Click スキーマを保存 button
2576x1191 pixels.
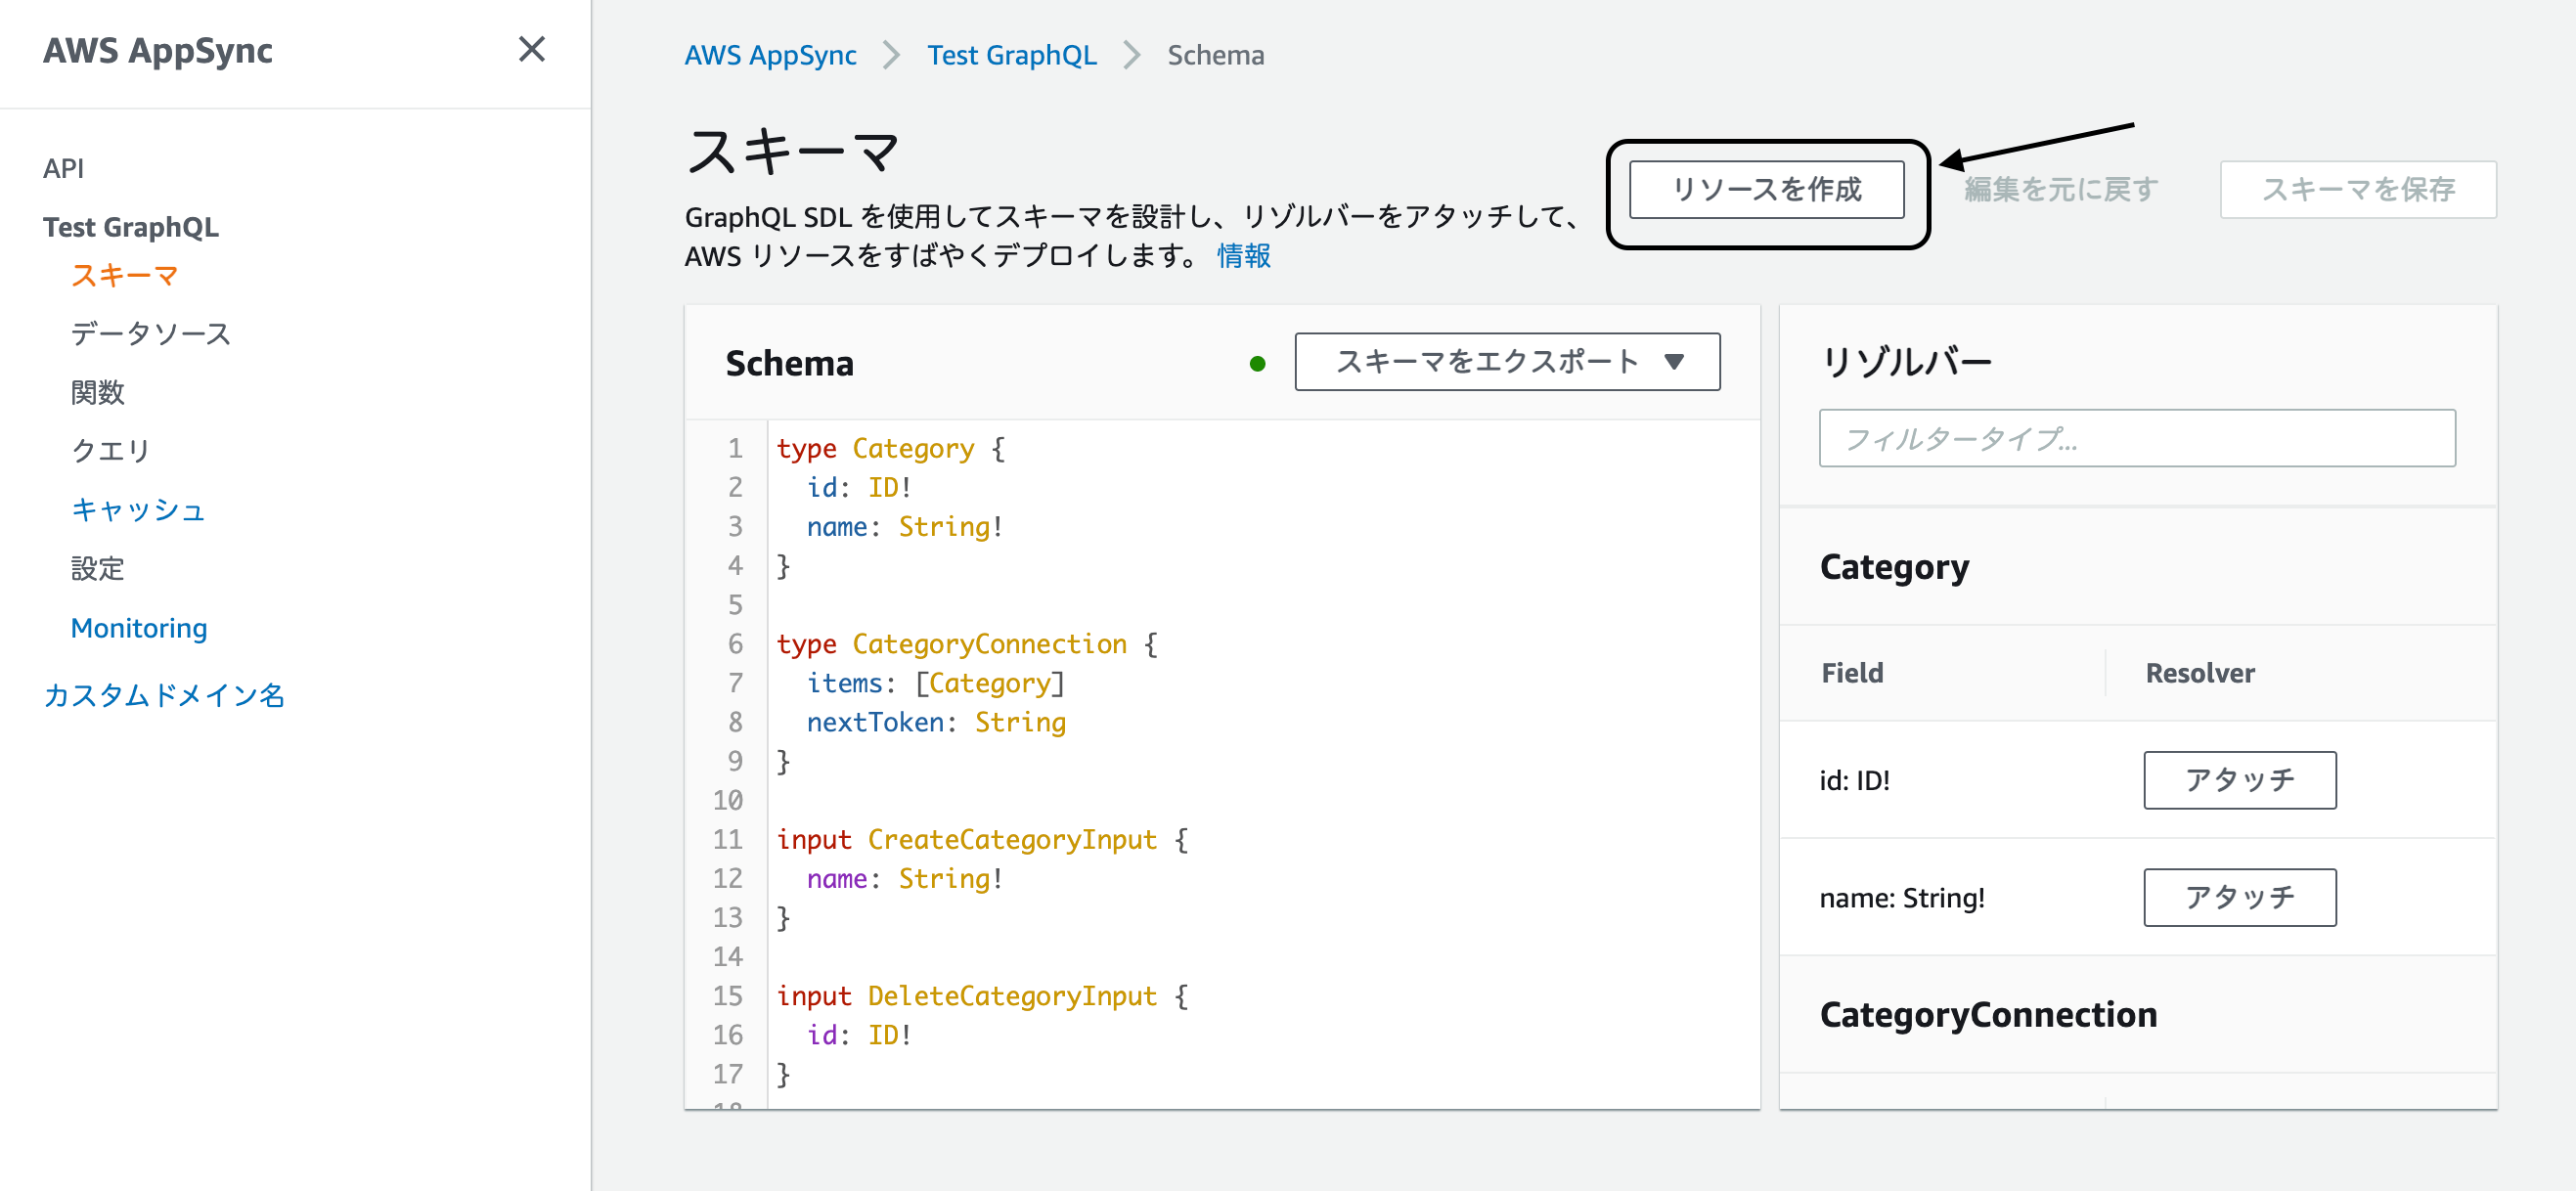click(2357, 189)
